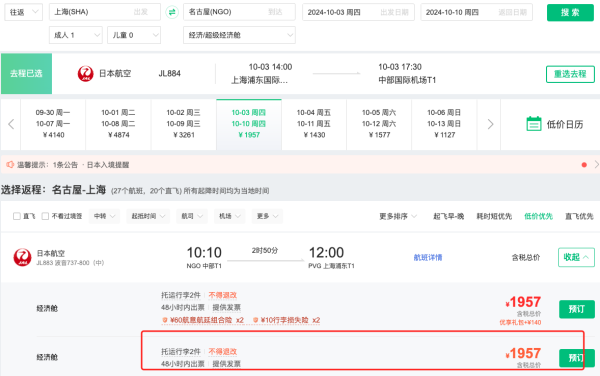Click the shield icon beside ¥60 insurance

pyautogui.click(x=165, y=320)
